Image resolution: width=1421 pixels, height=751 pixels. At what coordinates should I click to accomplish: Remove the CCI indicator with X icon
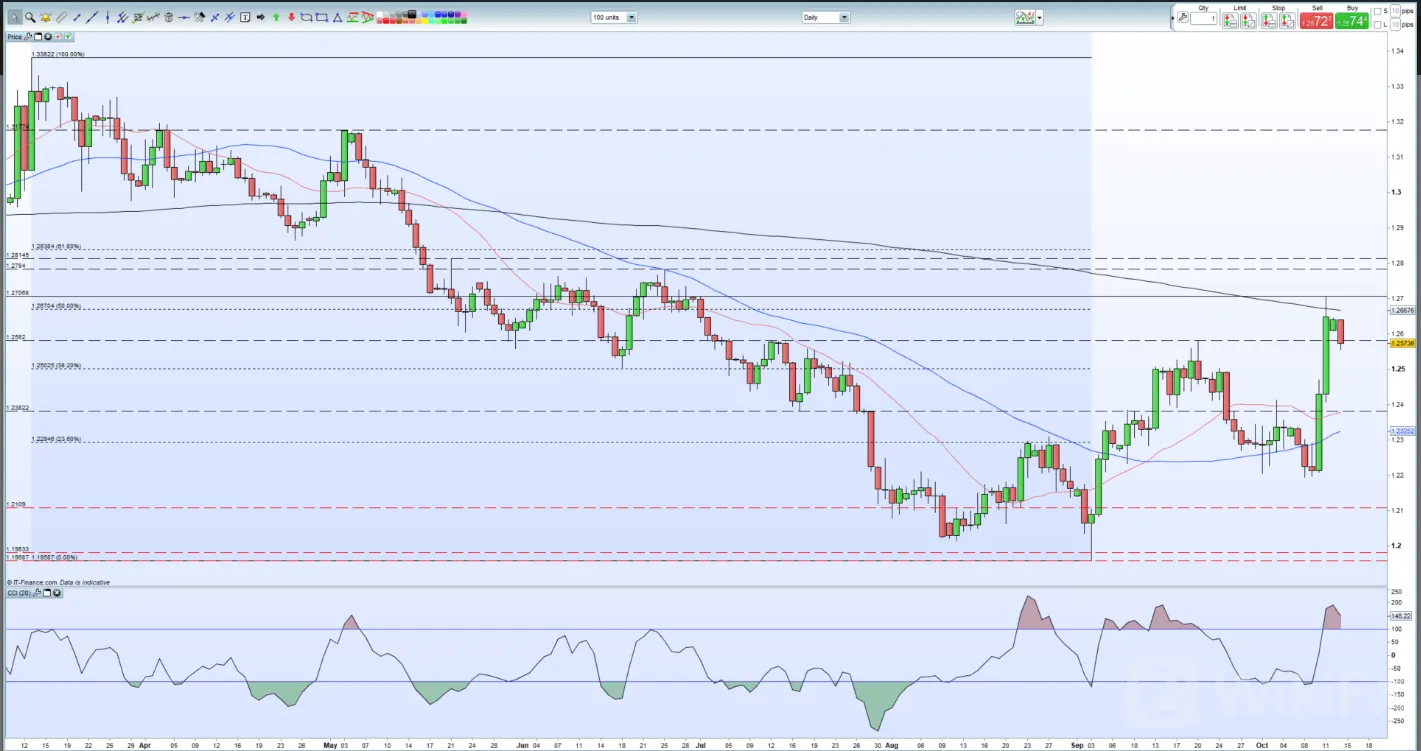pyautogui.click(x=57, y=593)
